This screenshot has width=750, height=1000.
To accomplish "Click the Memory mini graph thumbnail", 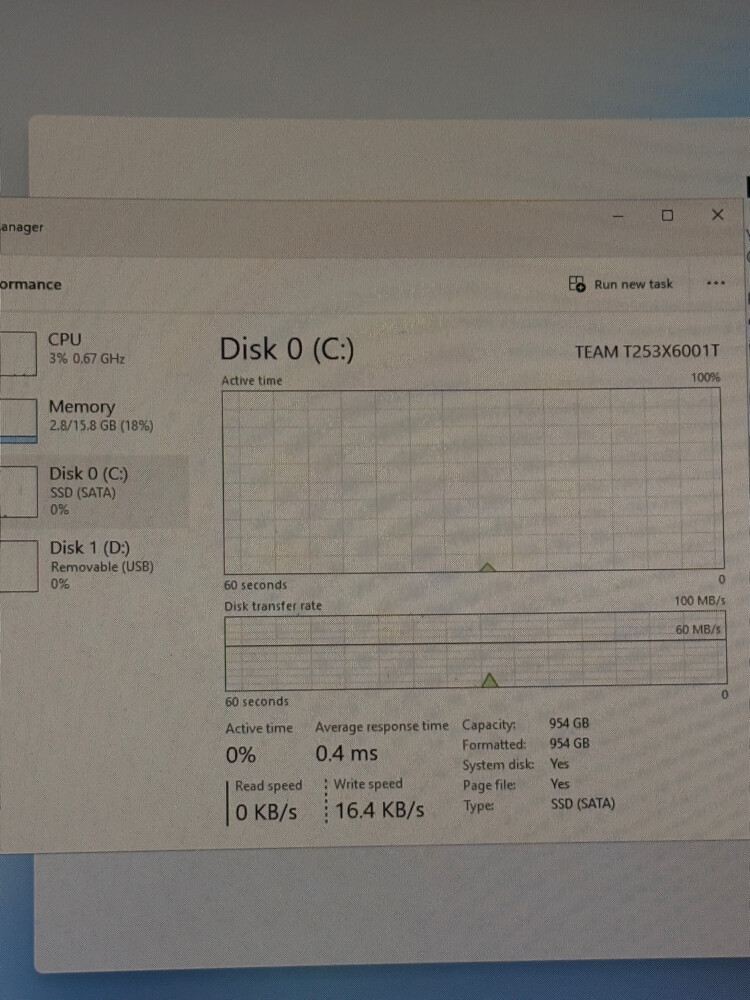I will tap(18, 420).
